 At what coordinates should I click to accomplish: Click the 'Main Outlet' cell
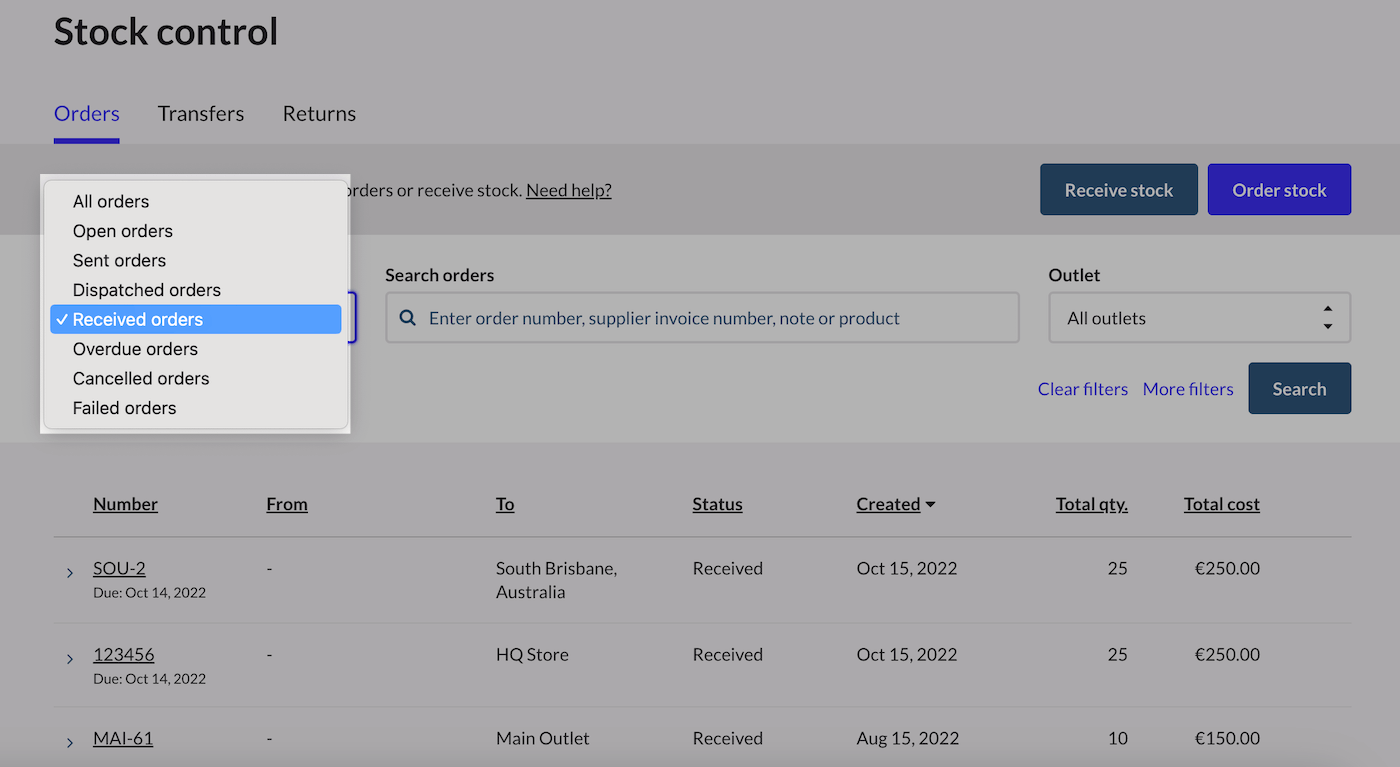pos(543,739)
